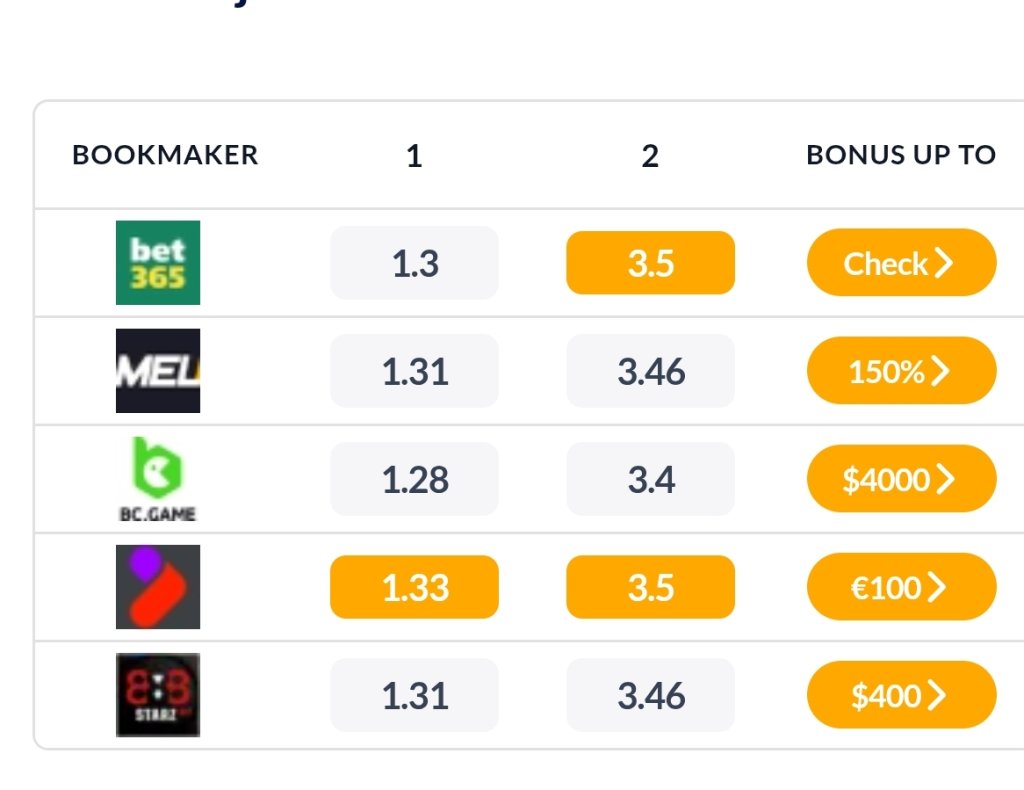Choose 888Starz's 1.31 odds

[414, 695]
